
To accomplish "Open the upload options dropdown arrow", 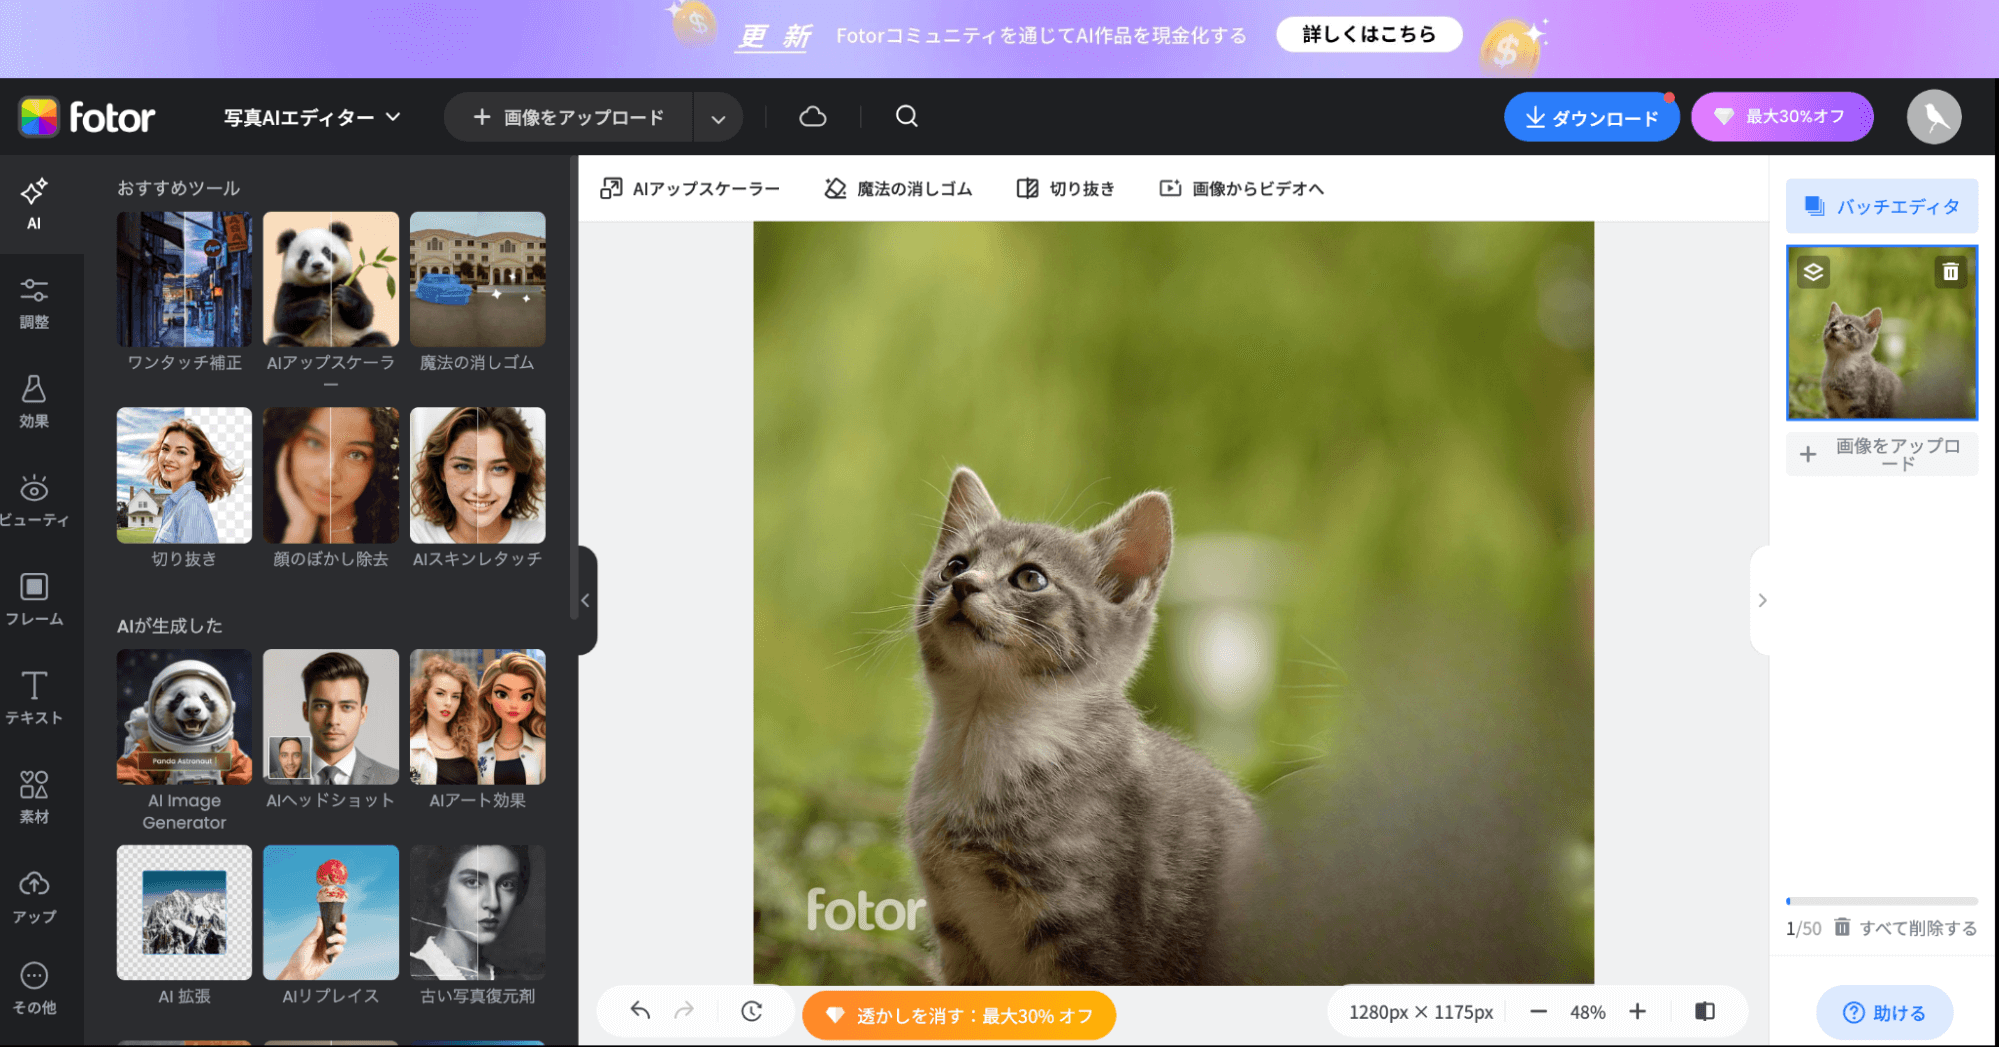I will 718,117.
